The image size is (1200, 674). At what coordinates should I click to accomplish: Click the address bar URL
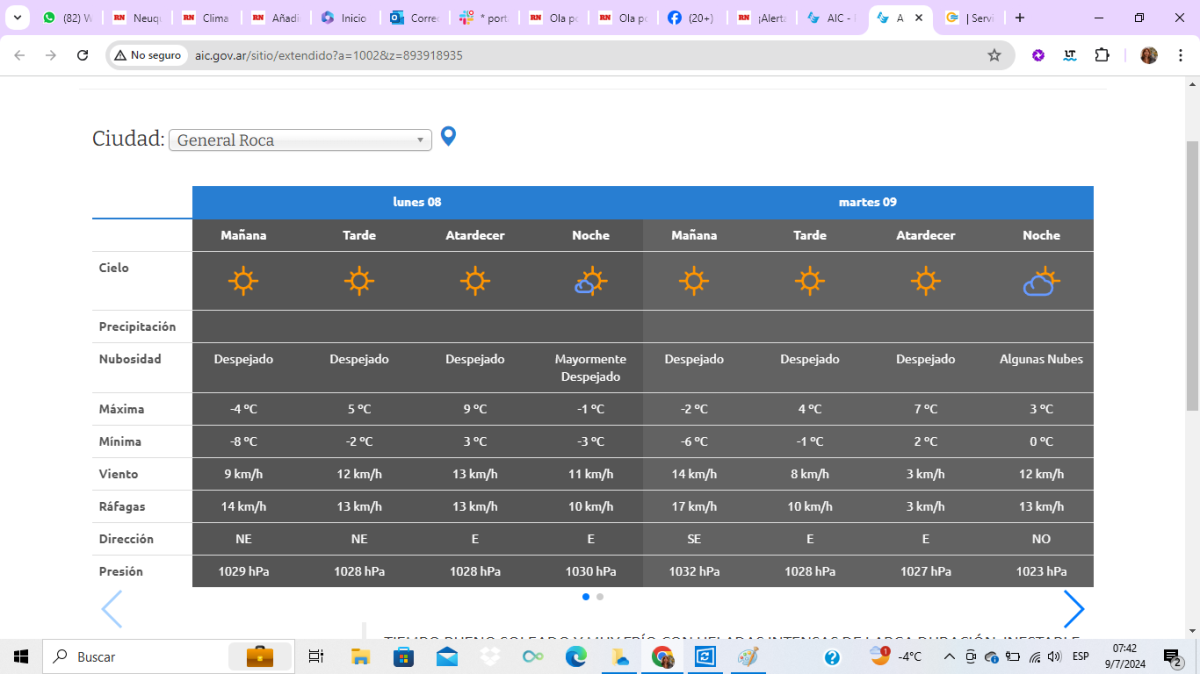tap(329, 55)
